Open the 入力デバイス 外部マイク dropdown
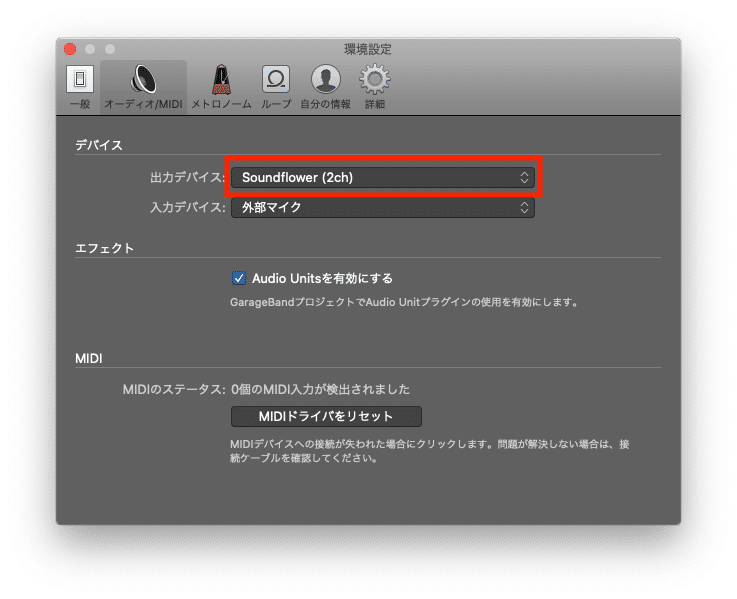Viewport: 737px width, 599px height. click(383, 207)
